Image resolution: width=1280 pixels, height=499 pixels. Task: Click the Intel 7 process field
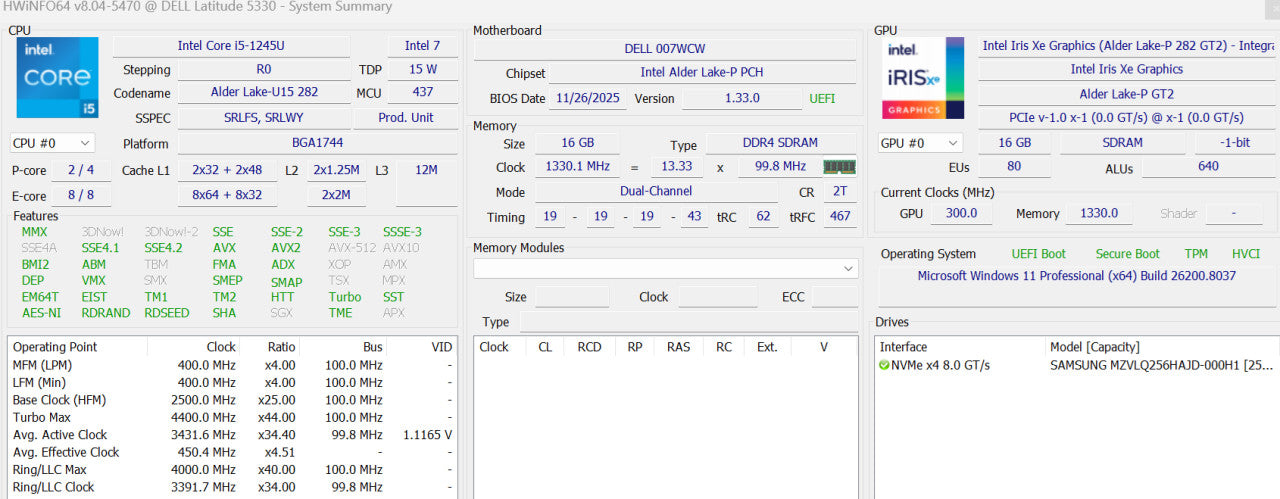[422, 46]
